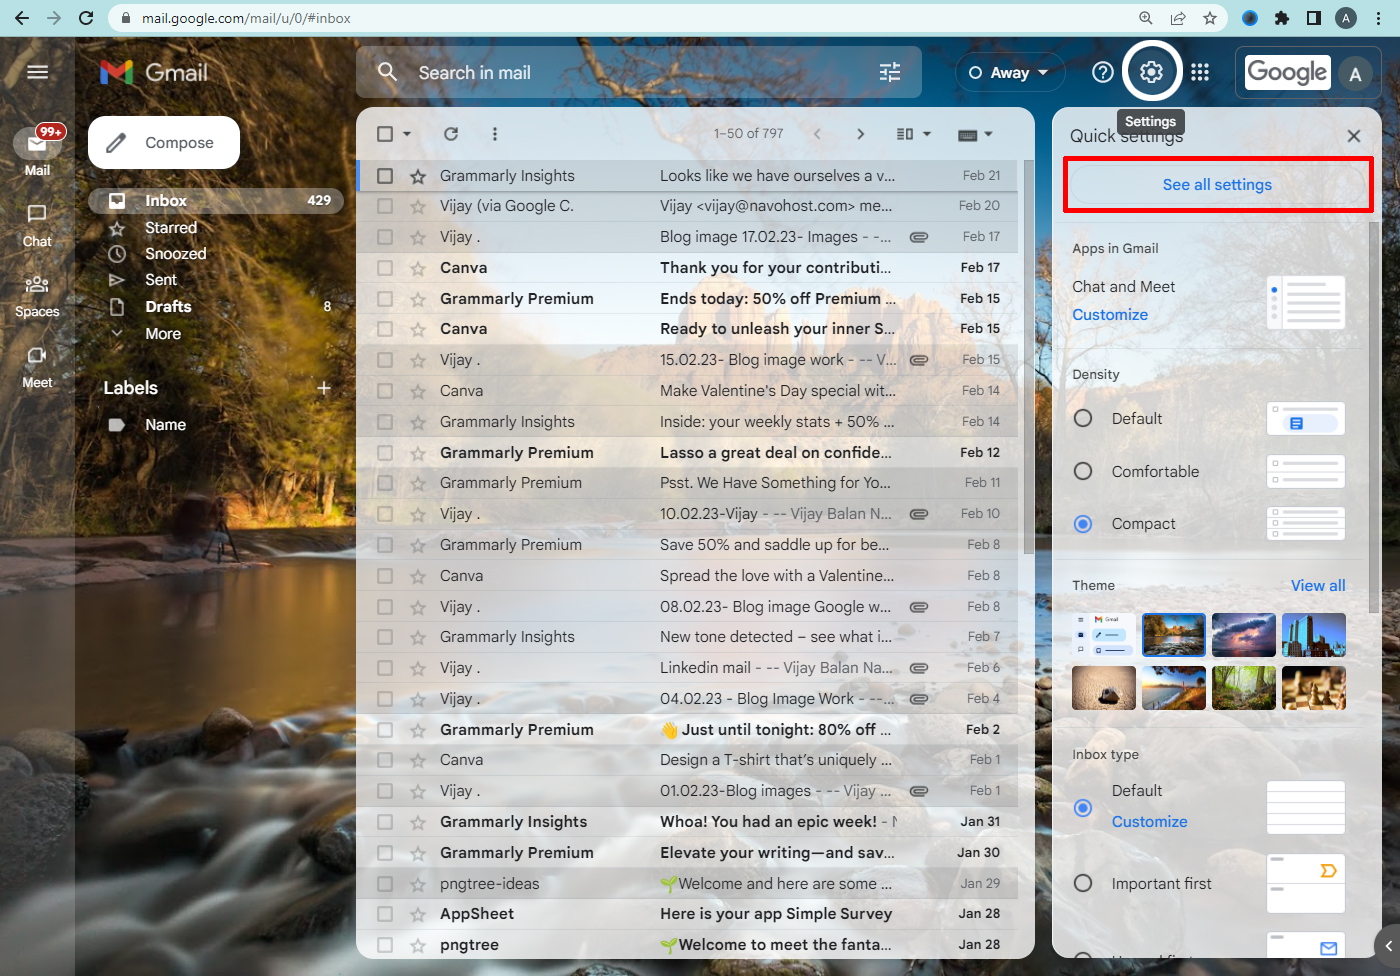The height and width of the screenshot is (976, 1400).
Task: Tick checkbox for pngtree-ideas email
Action: [385, 884]
